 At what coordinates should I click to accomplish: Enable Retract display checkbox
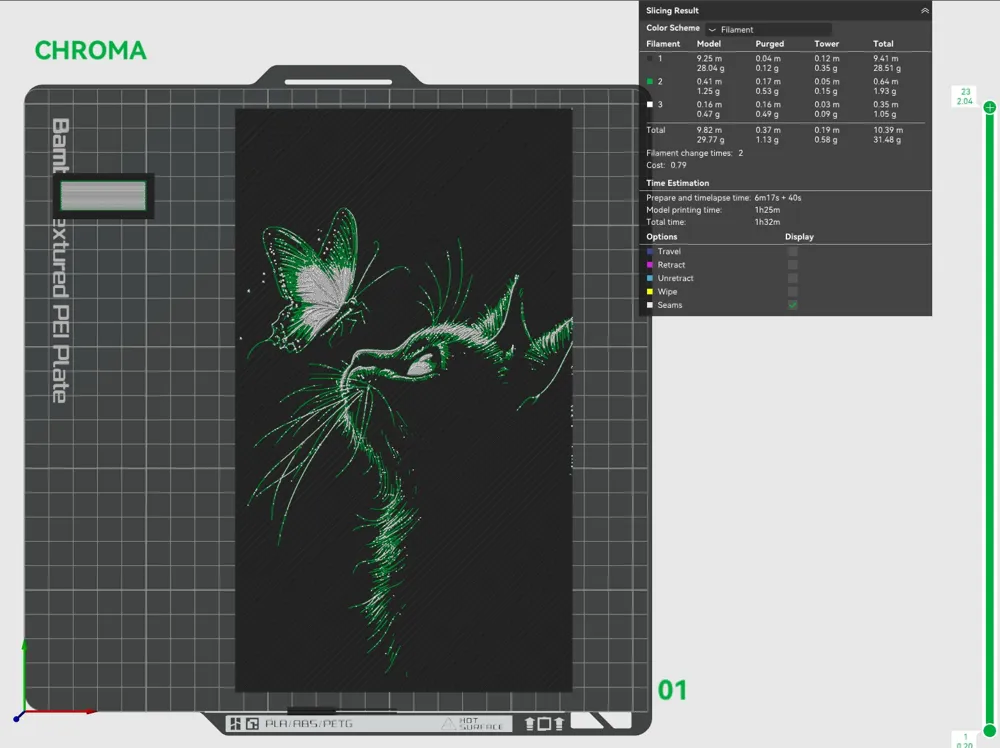pos(793,265)
